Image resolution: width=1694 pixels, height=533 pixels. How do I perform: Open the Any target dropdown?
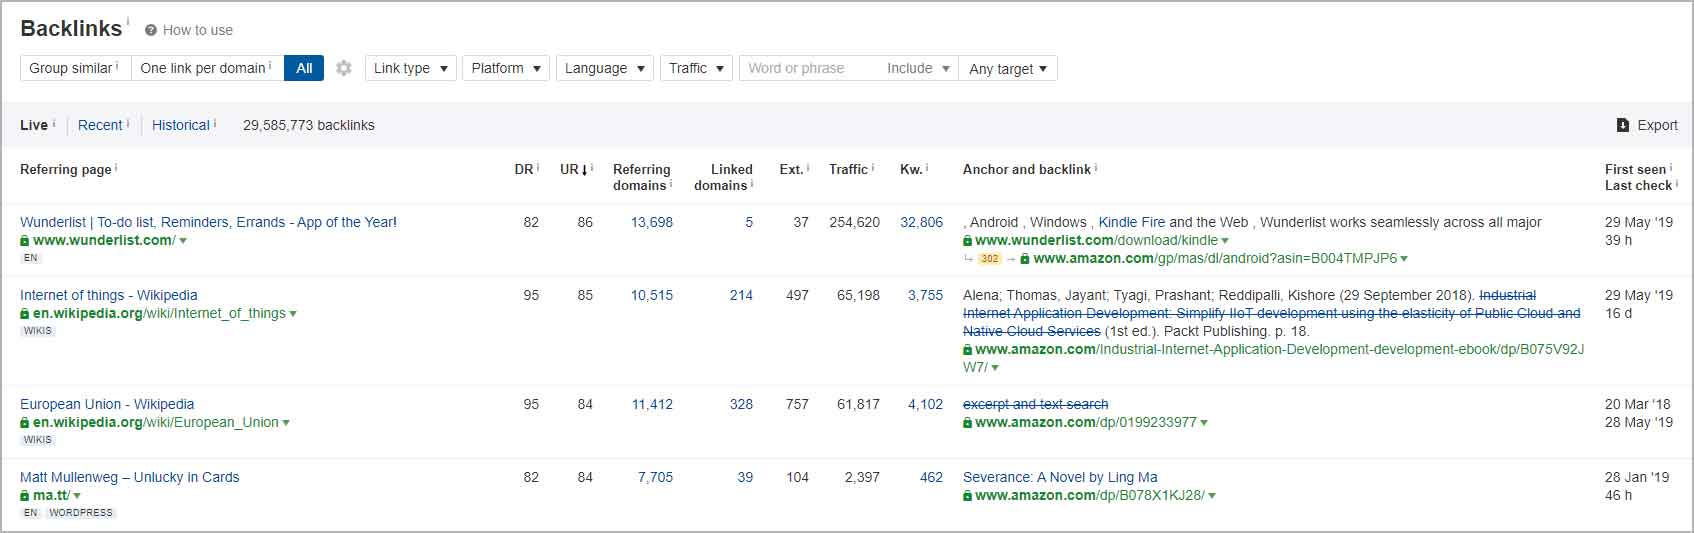click(x=1008, y=68)
